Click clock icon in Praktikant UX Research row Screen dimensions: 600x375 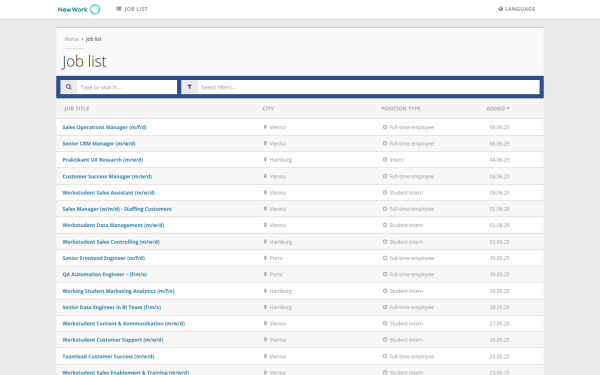coord(385,160)
